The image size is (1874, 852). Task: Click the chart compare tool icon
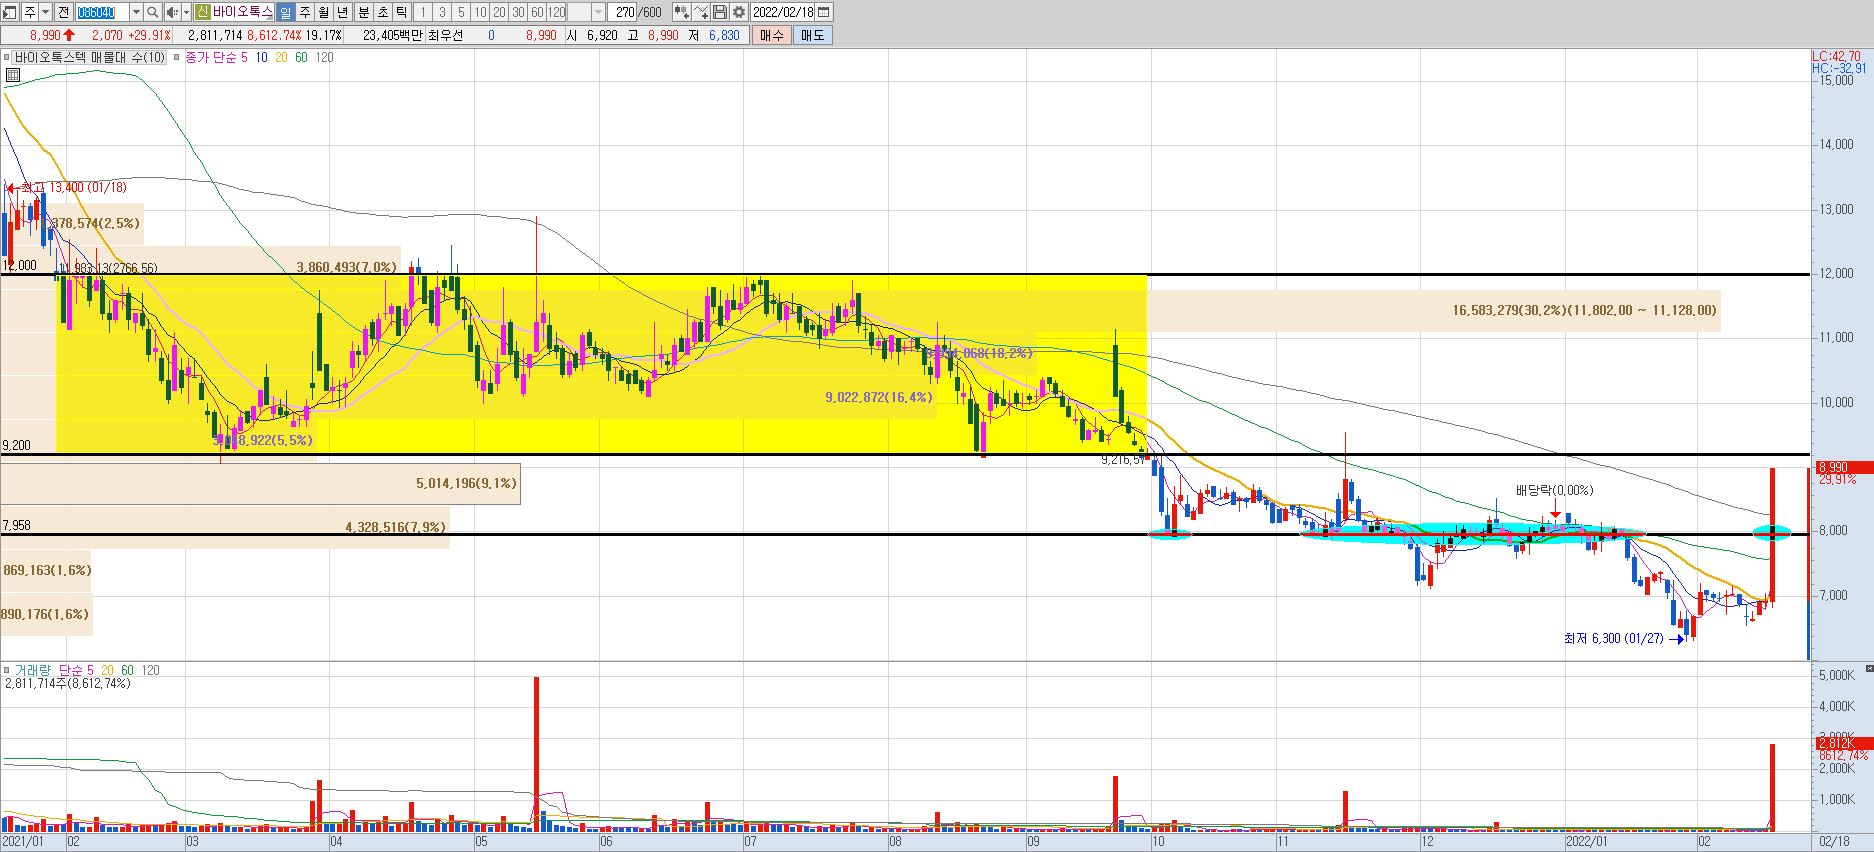681,12
